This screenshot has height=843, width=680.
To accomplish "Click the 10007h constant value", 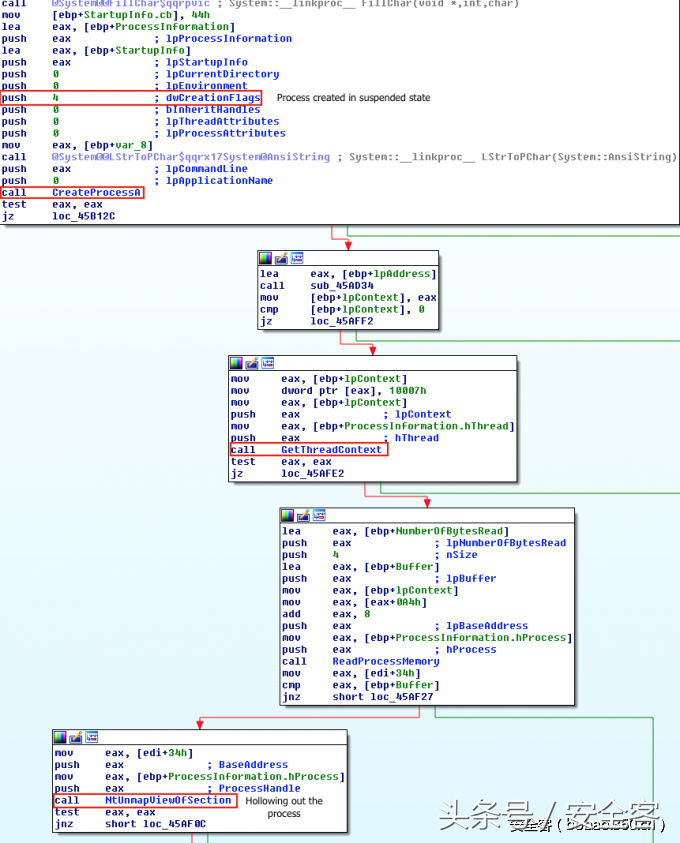I will pyautogui.click(x=407, y=390).
